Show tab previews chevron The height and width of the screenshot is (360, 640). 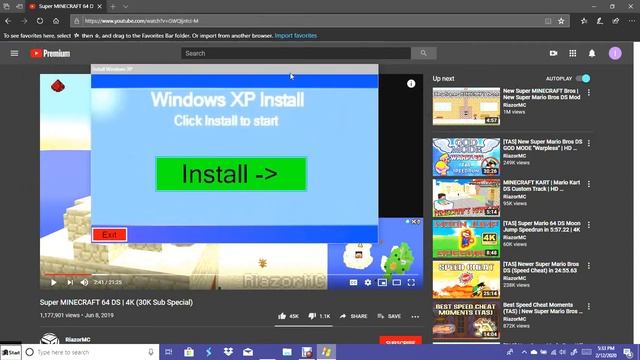pyautogui.click(x=126, y=7)
